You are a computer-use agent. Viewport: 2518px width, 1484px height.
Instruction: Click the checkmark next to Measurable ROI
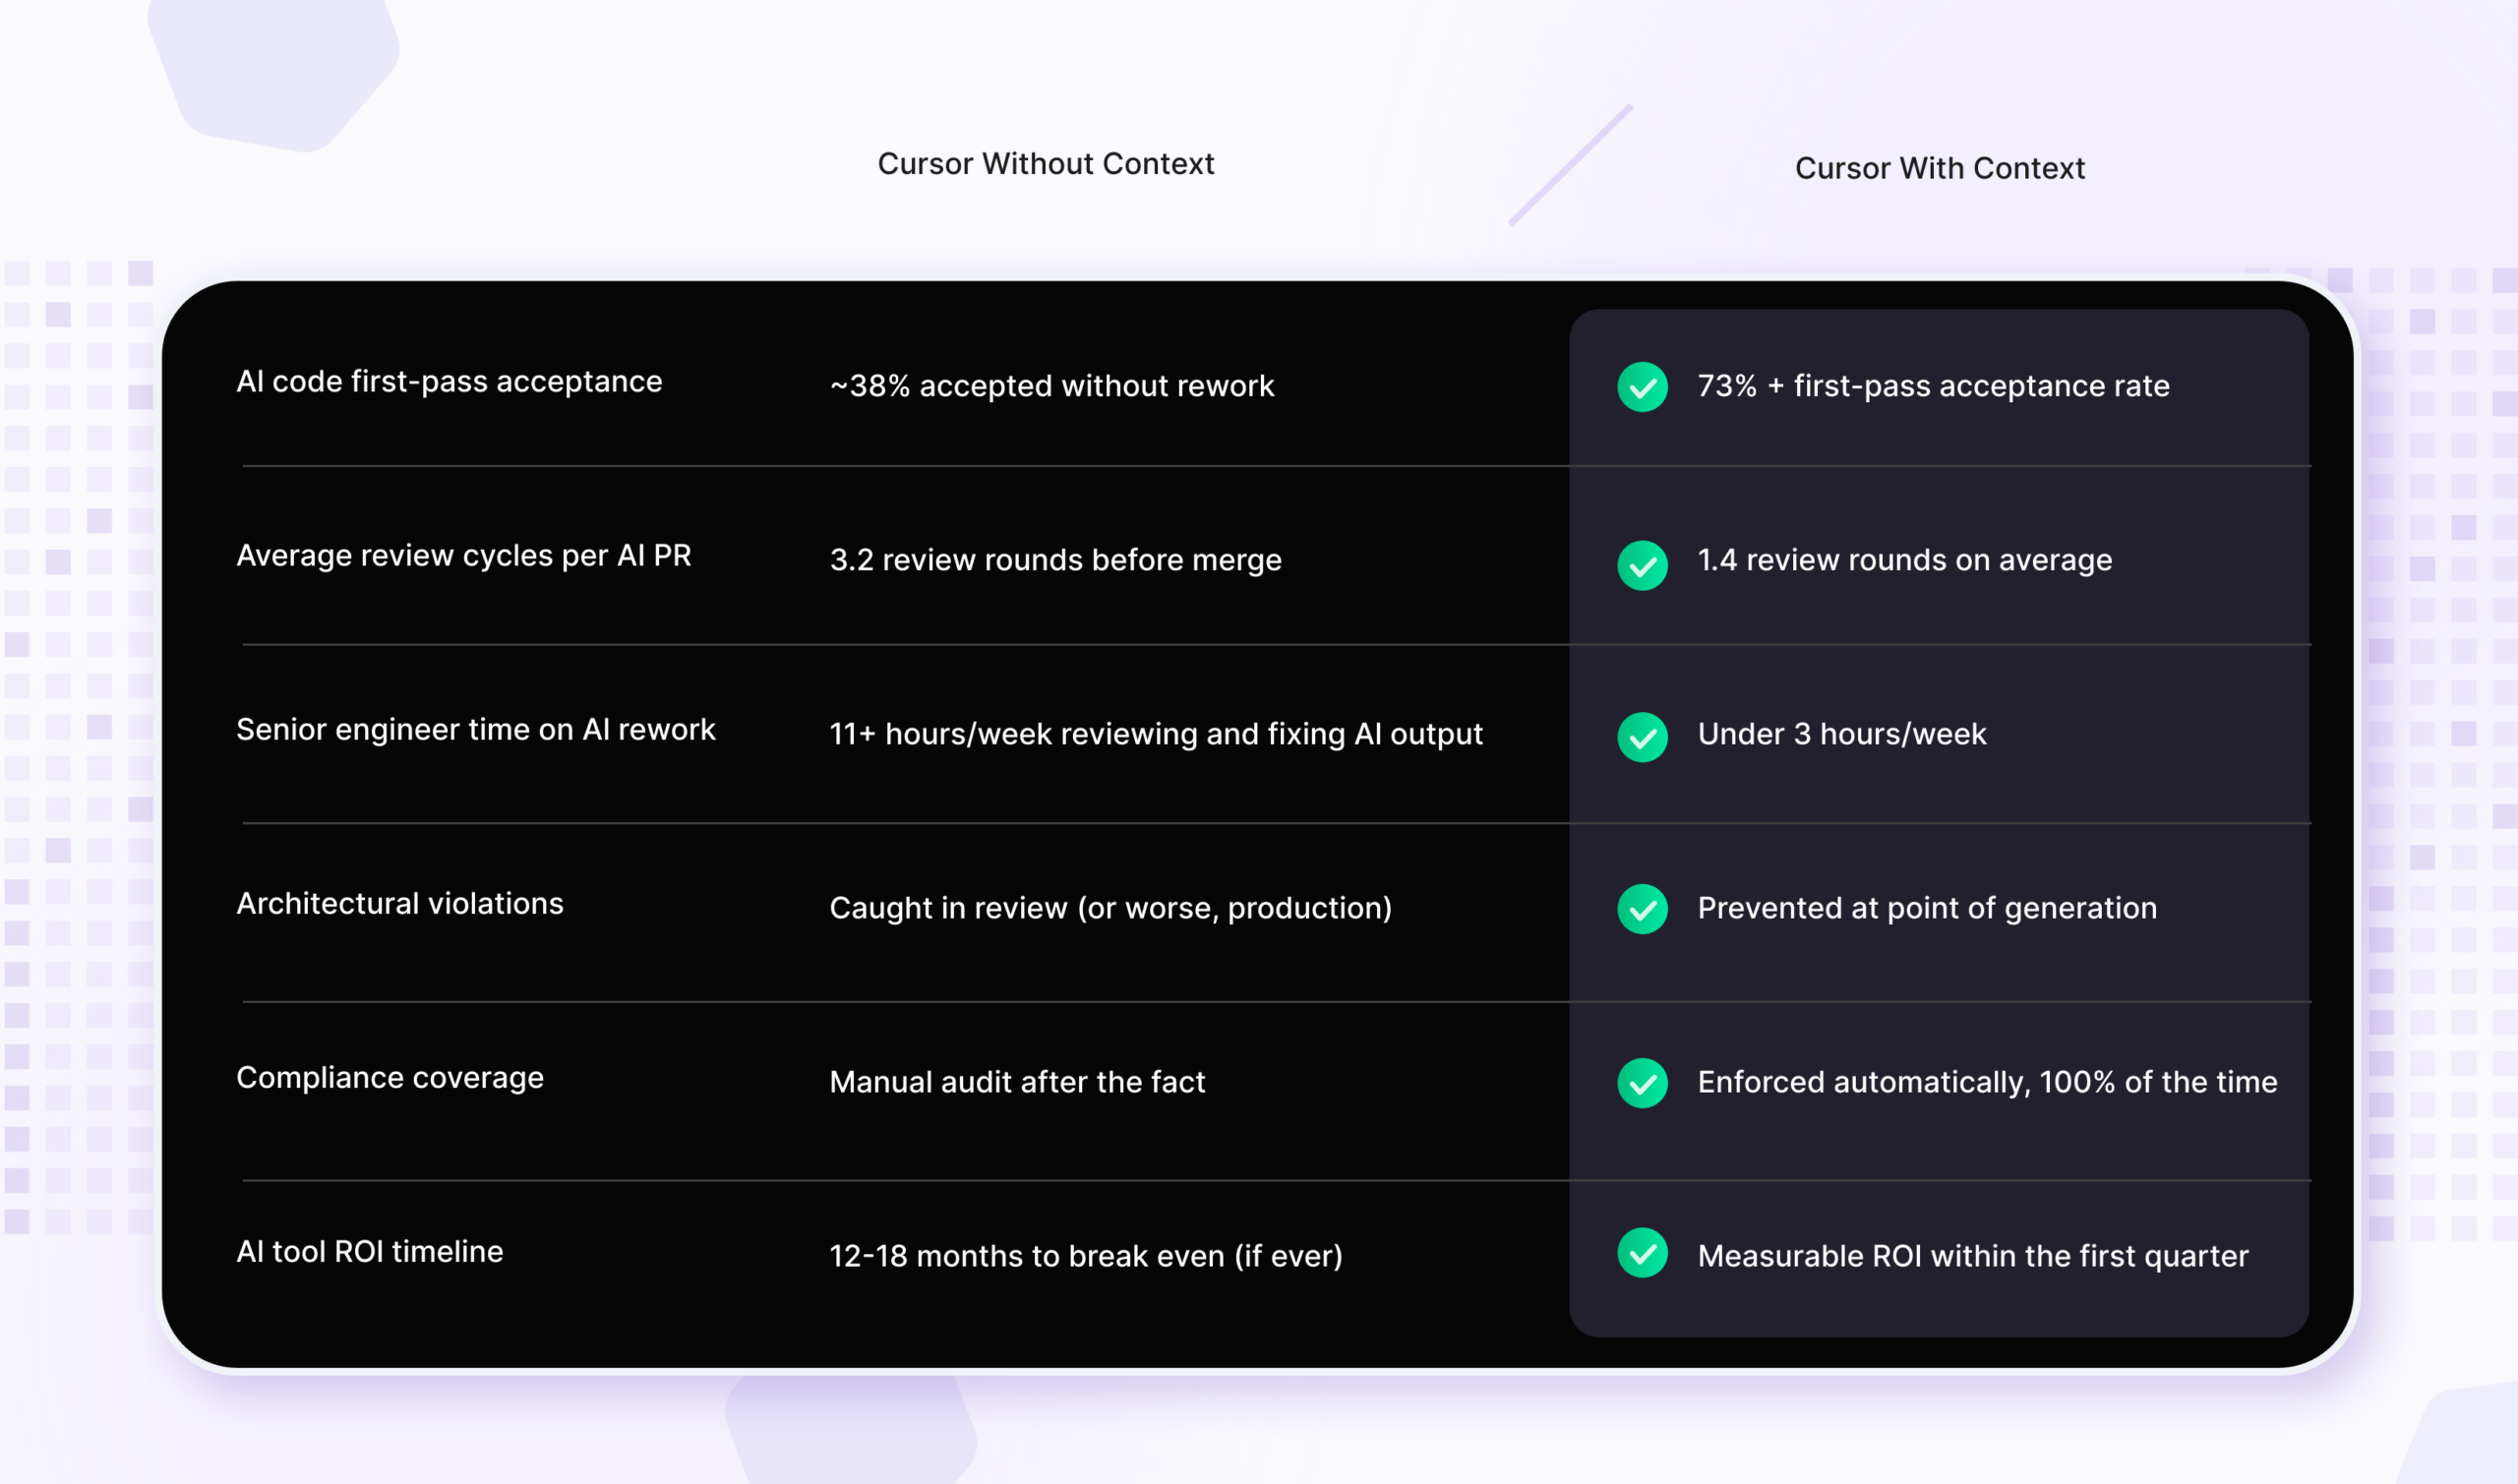tap(1642, 1253)
